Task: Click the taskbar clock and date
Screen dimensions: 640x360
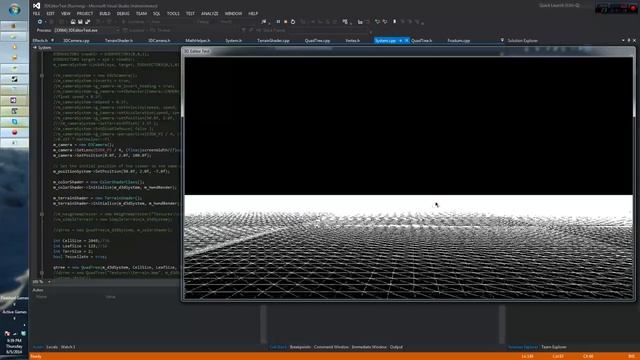Action: click(14, 346)
